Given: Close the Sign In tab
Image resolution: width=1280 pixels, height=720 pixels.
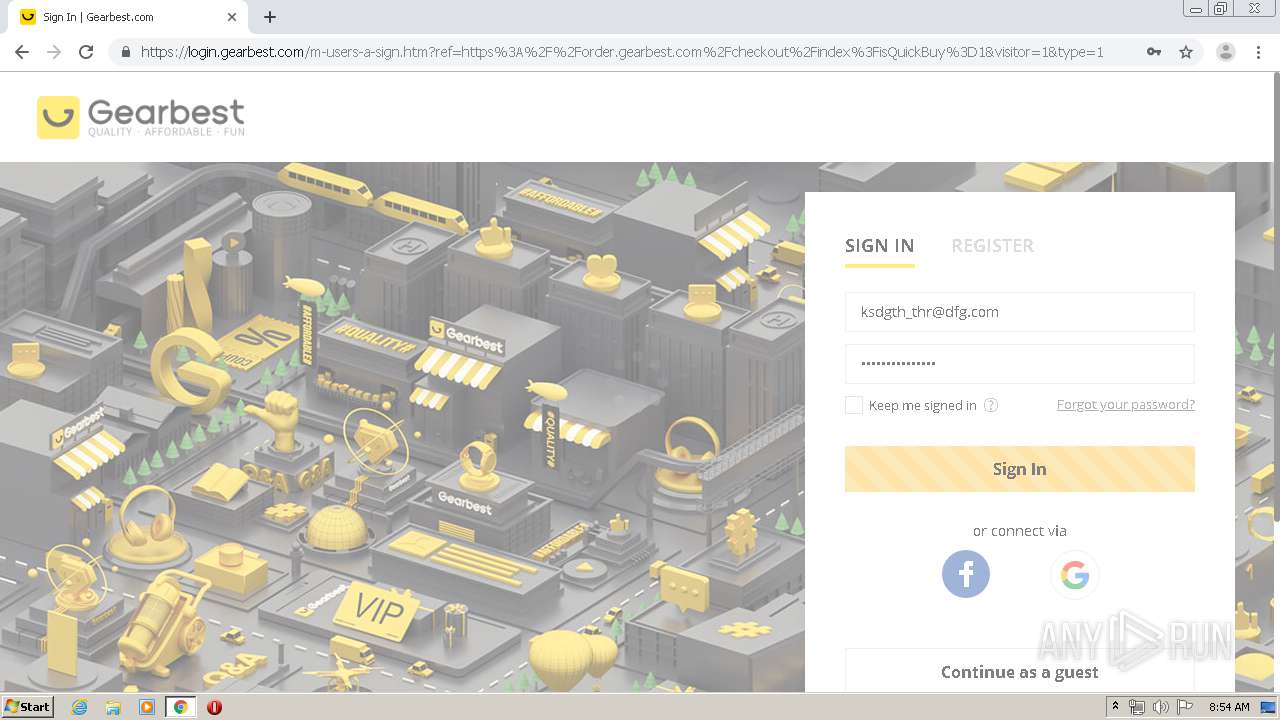Looking at the screenshot, I should point(232,17).
